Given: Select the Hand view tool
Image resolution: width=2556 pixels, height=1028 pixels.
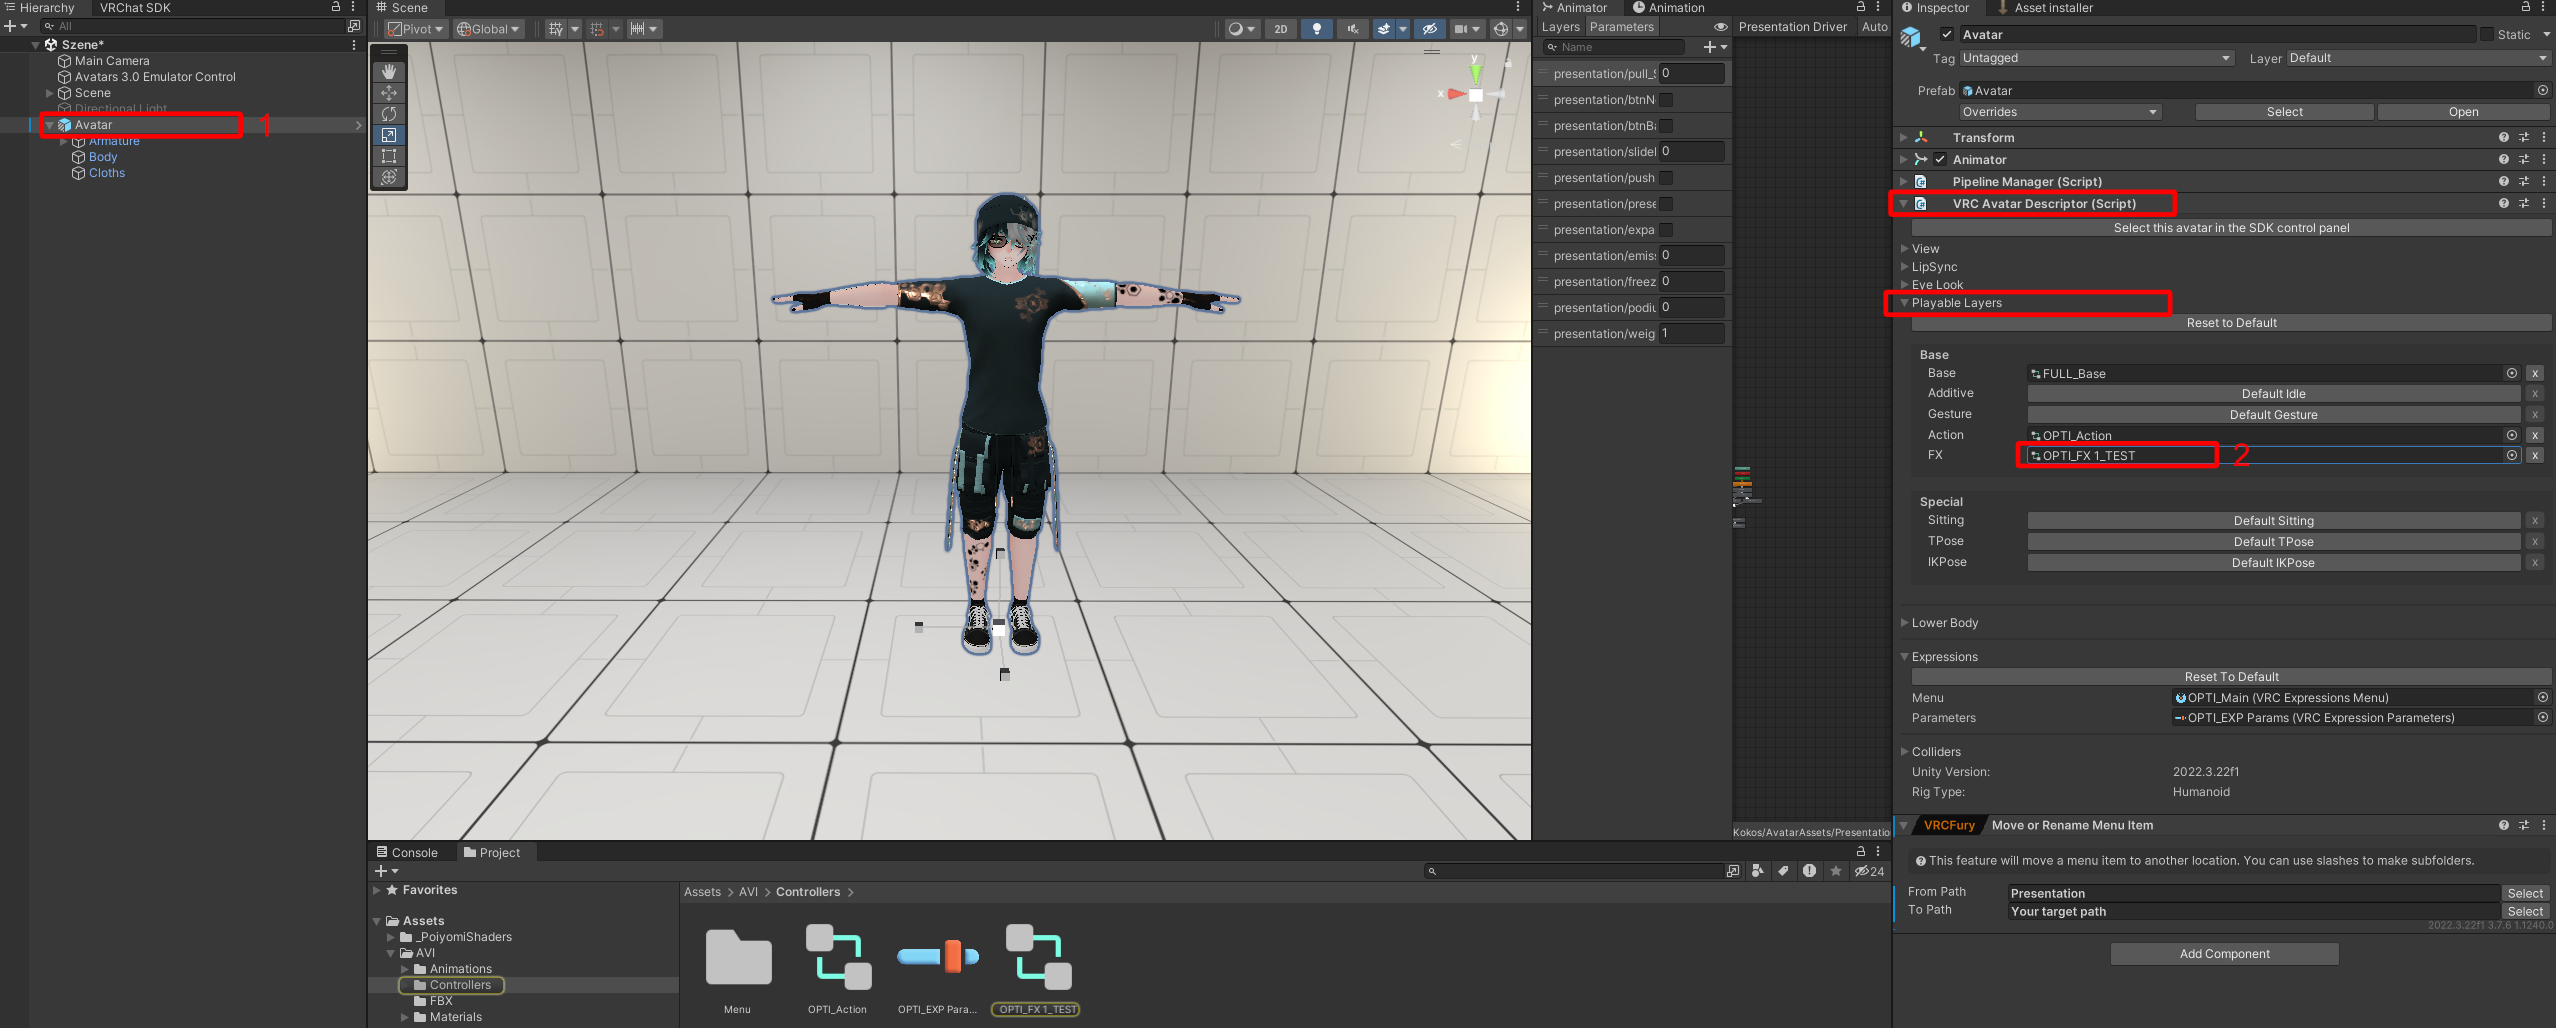Looking at the screenshot, I should 389,72.
